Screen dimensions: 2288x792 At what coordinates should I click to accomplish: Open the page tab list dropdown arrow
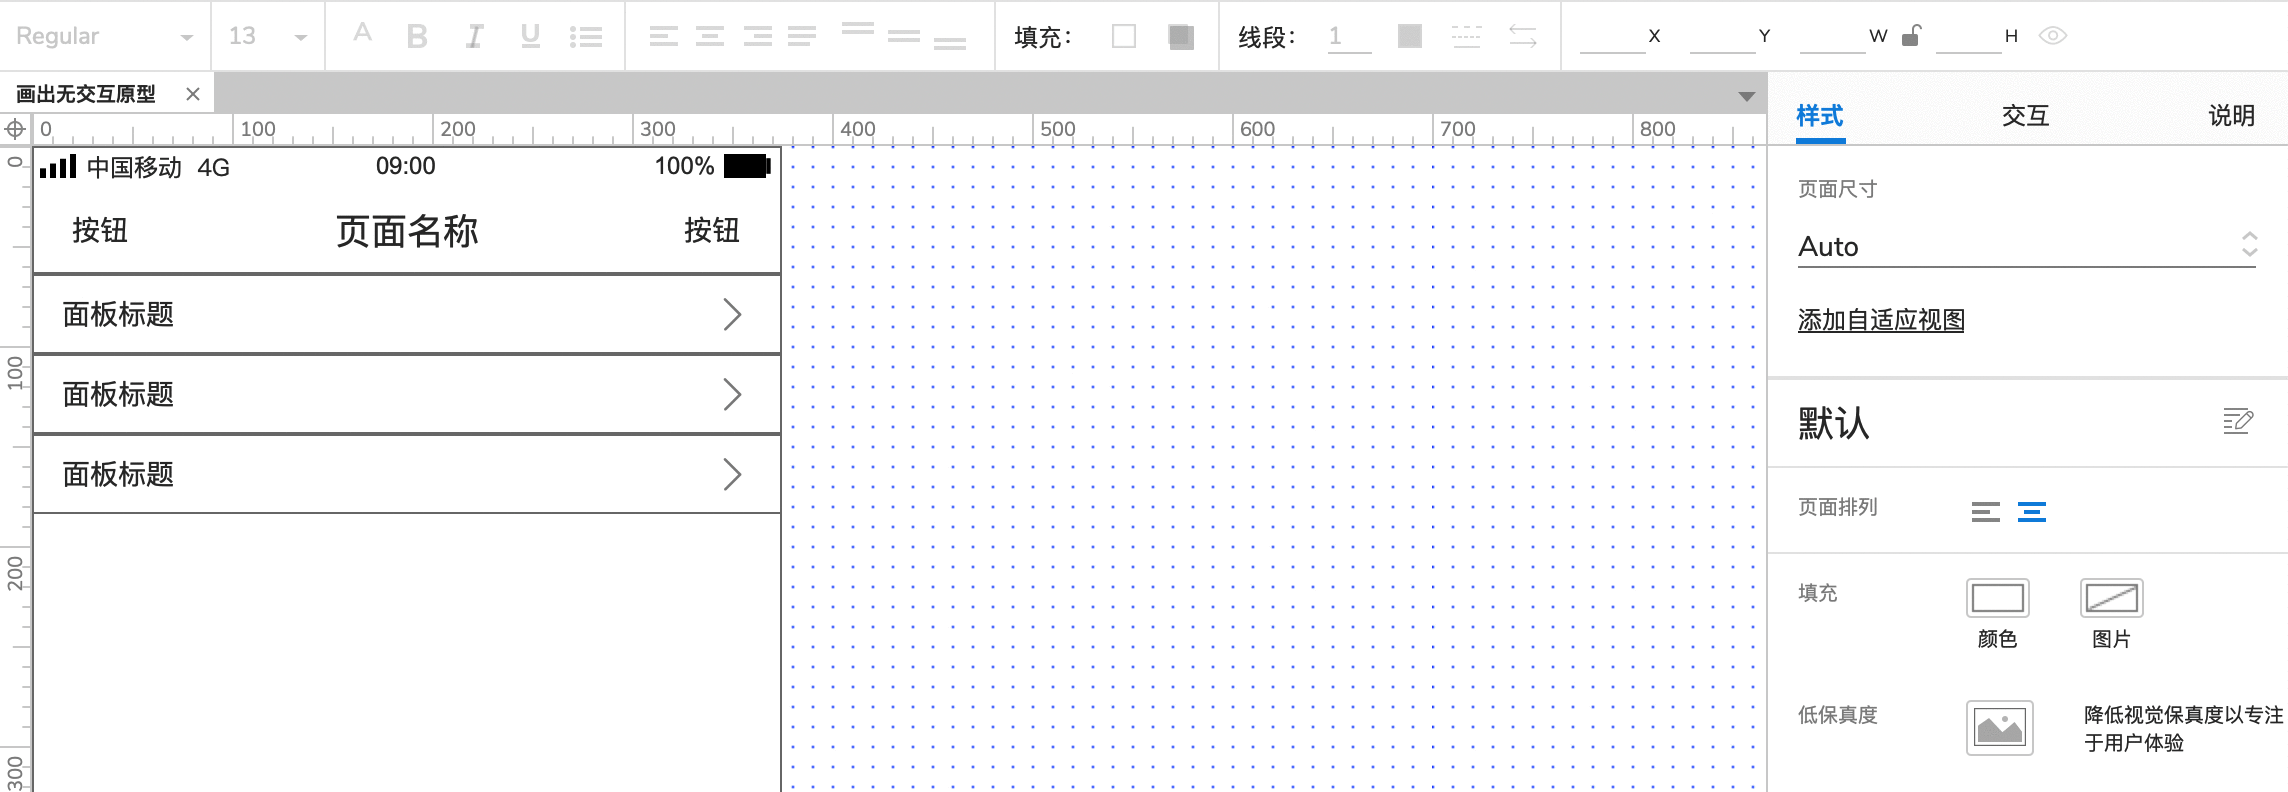(x=1746, y=96)
